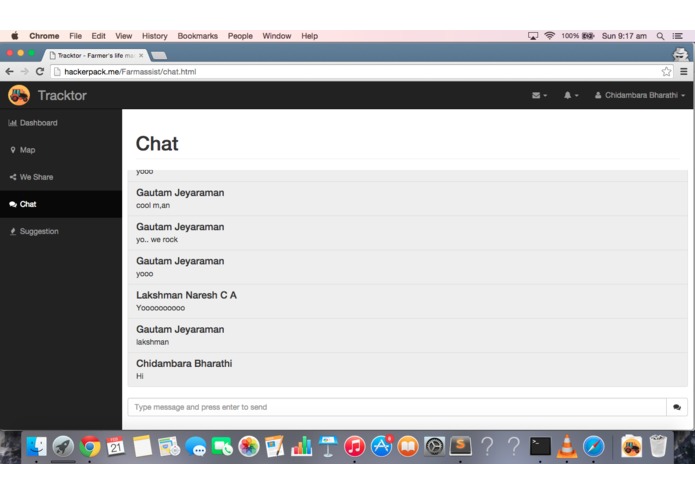Viewport: 695px width, 494px height.
Task: Click the browser forward arrow
Action: pos(24,71)
